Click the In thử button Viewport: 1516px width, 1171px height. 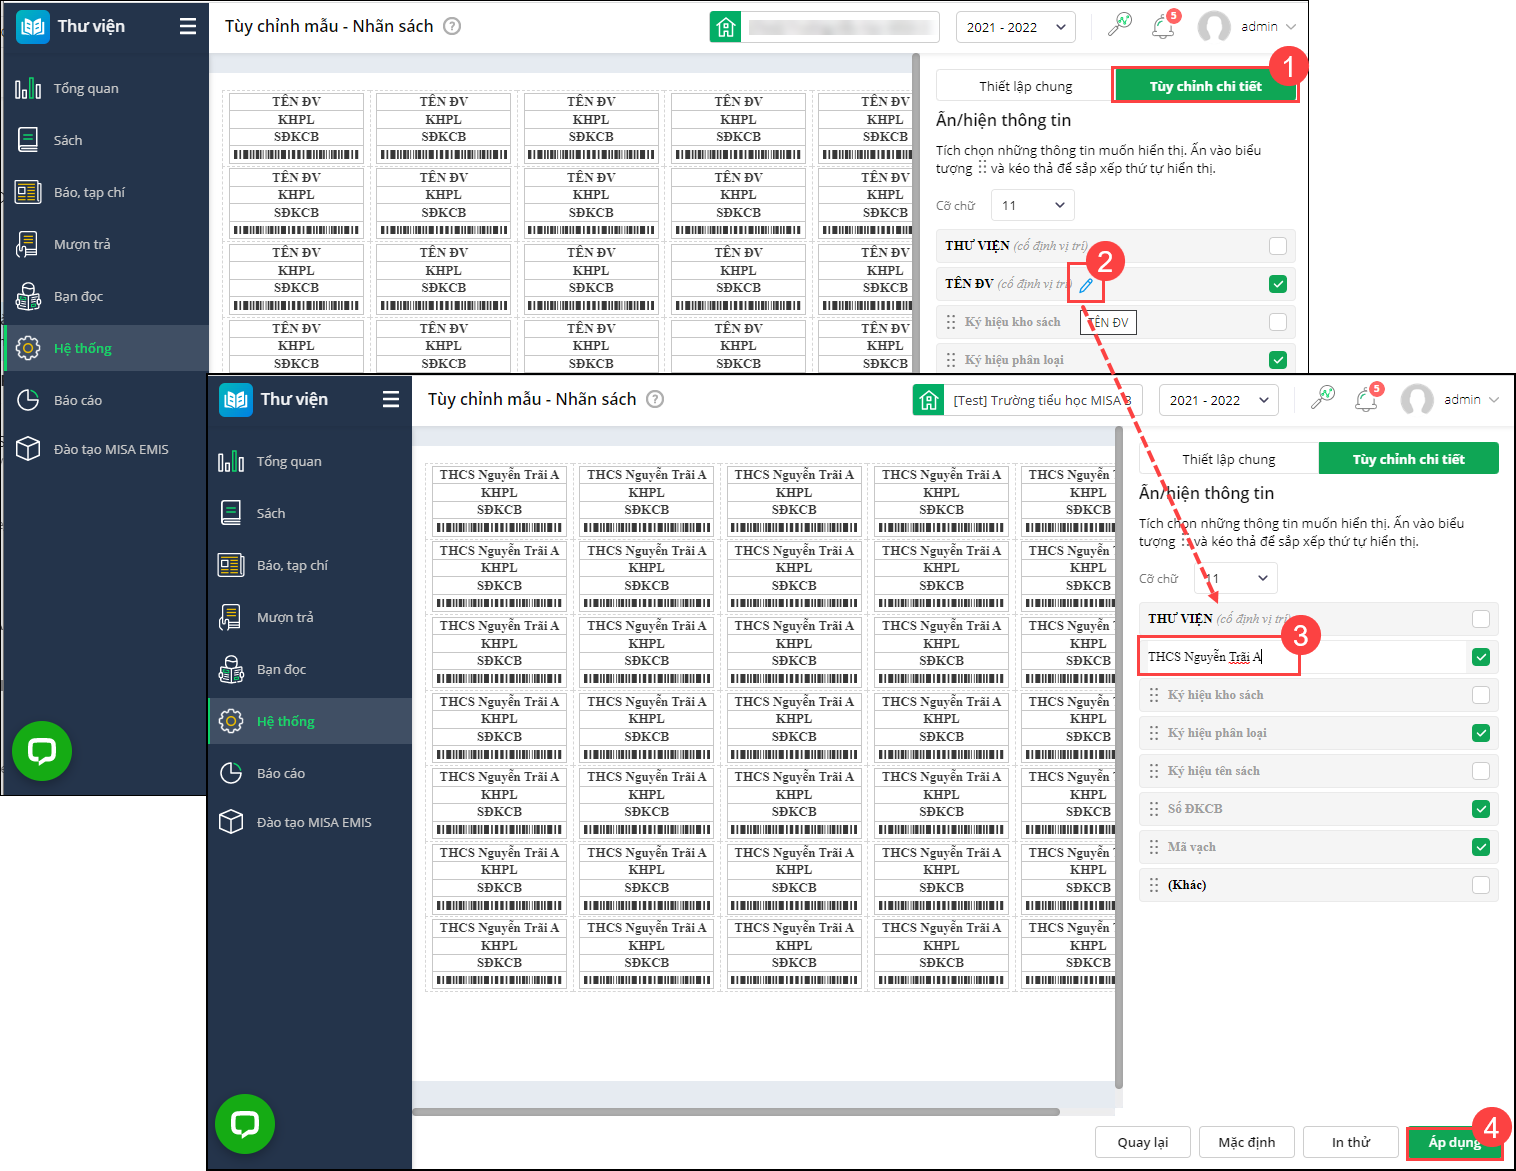coord(1351,1142)
